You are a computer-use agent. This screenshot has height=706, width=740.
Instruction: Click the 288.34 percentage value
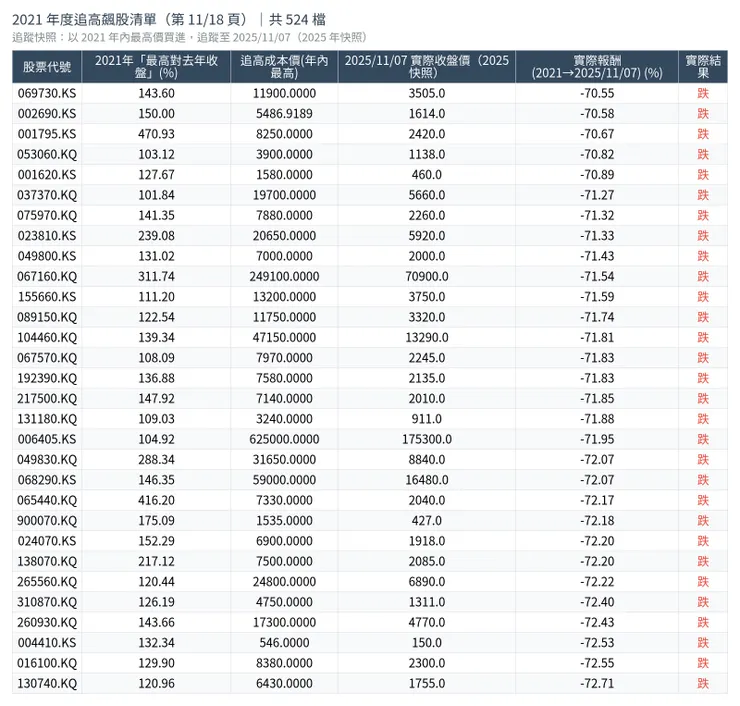(x=156, y=460)
